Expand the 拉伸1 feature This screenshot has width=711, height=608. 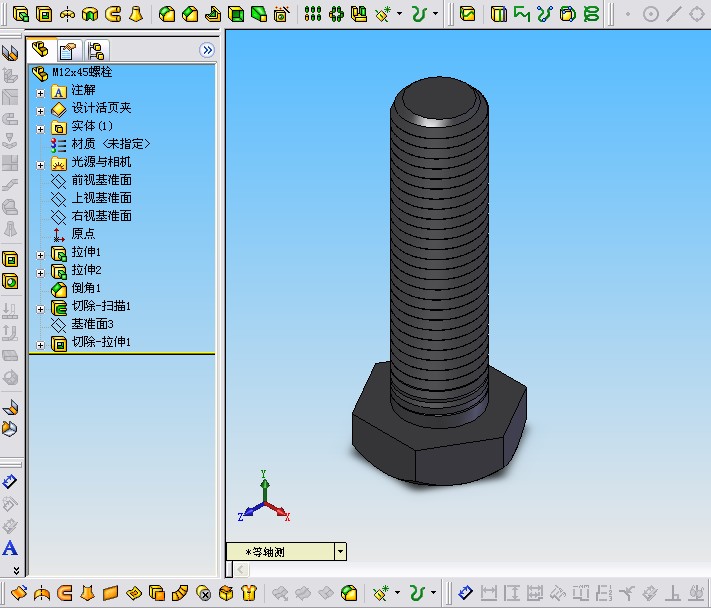tap(40, 255)
